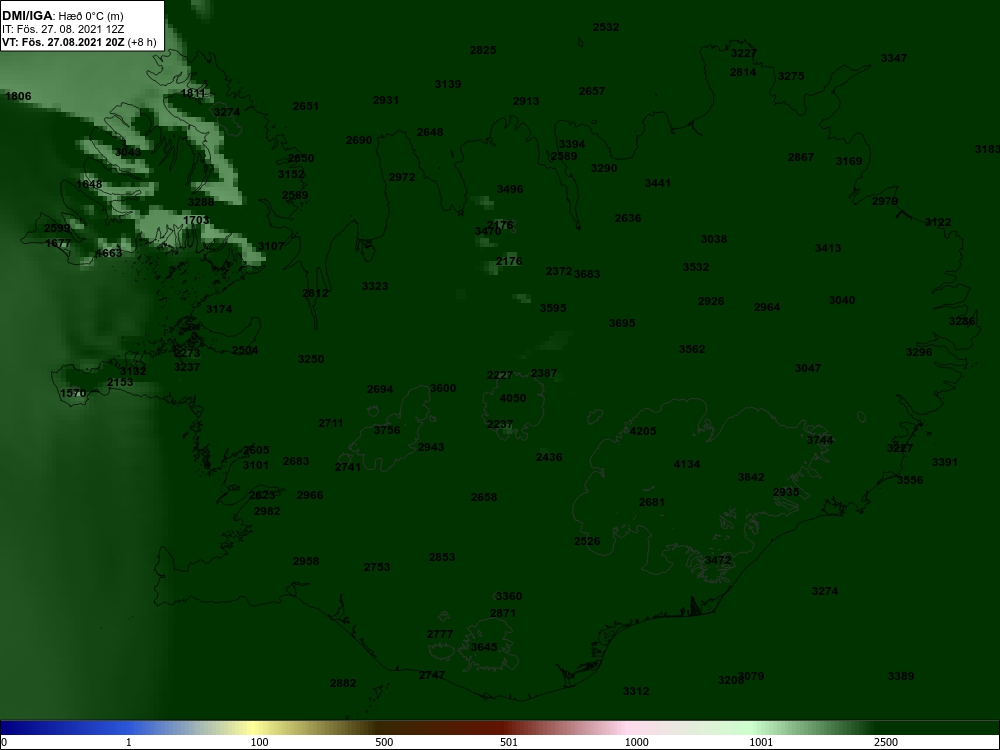This screenshot has width=1000, height=750.
Task: Click the height value 3312
Action: point(636,691)
